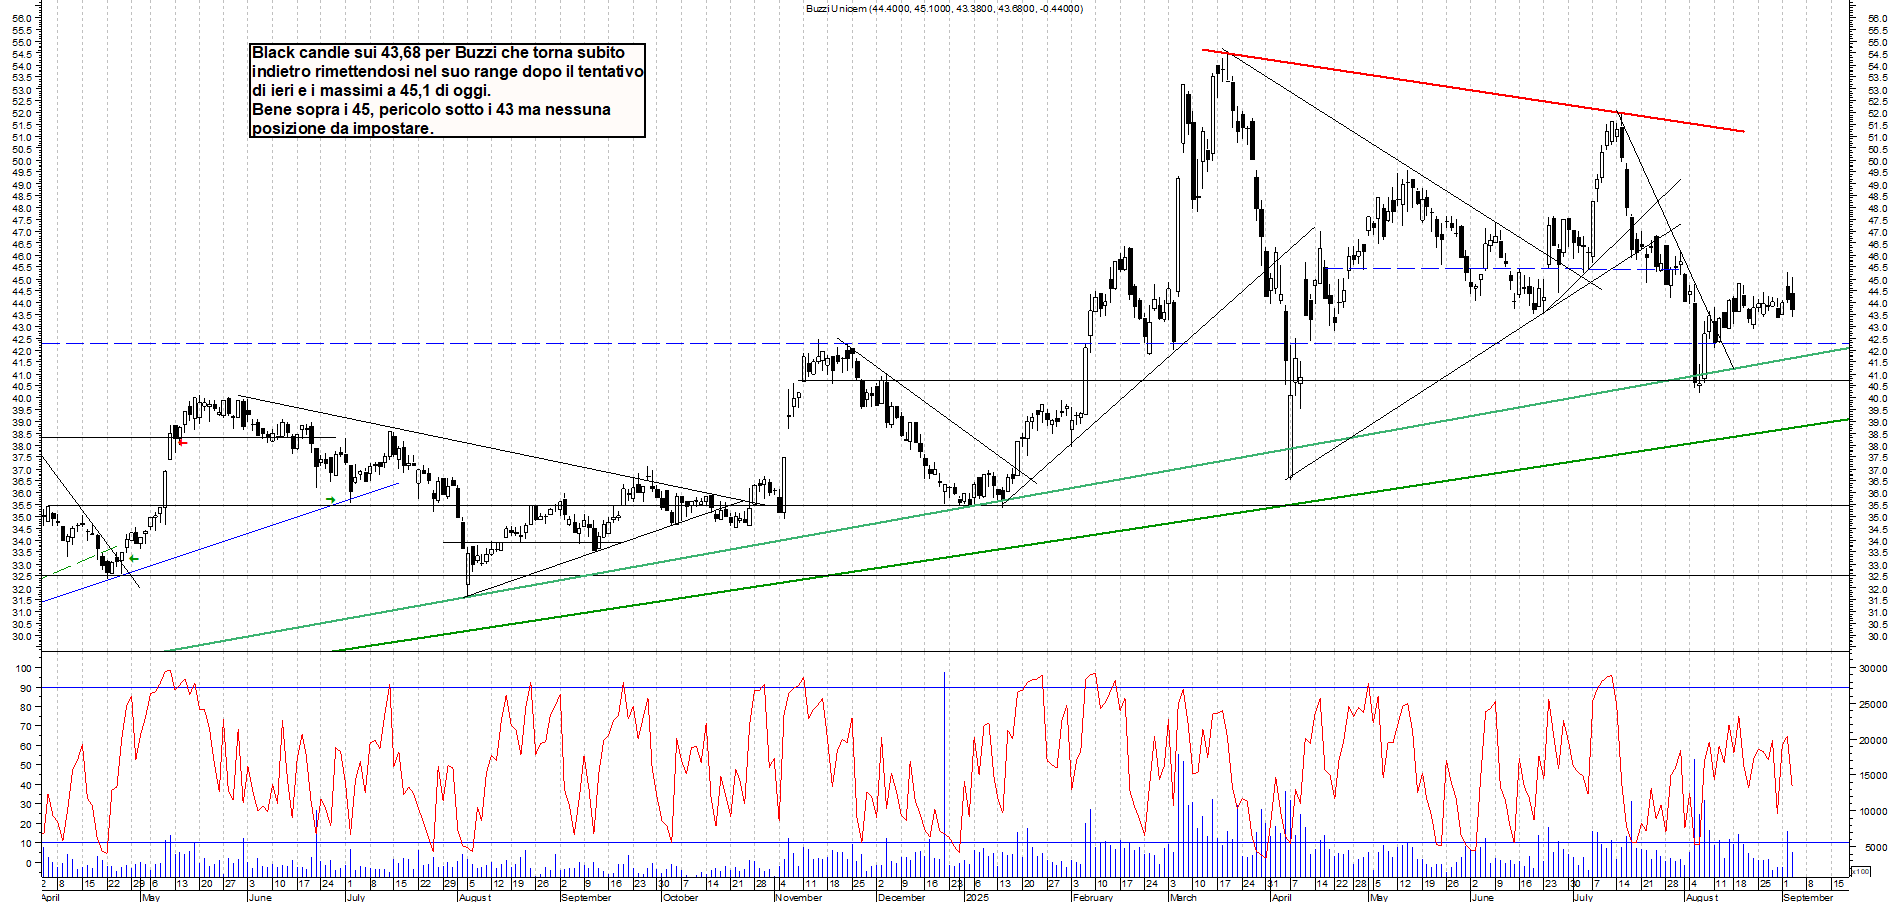The image size is (1890, 902).
Task: Click the March month label on date axis
Action: click(x=1183, y=897)
